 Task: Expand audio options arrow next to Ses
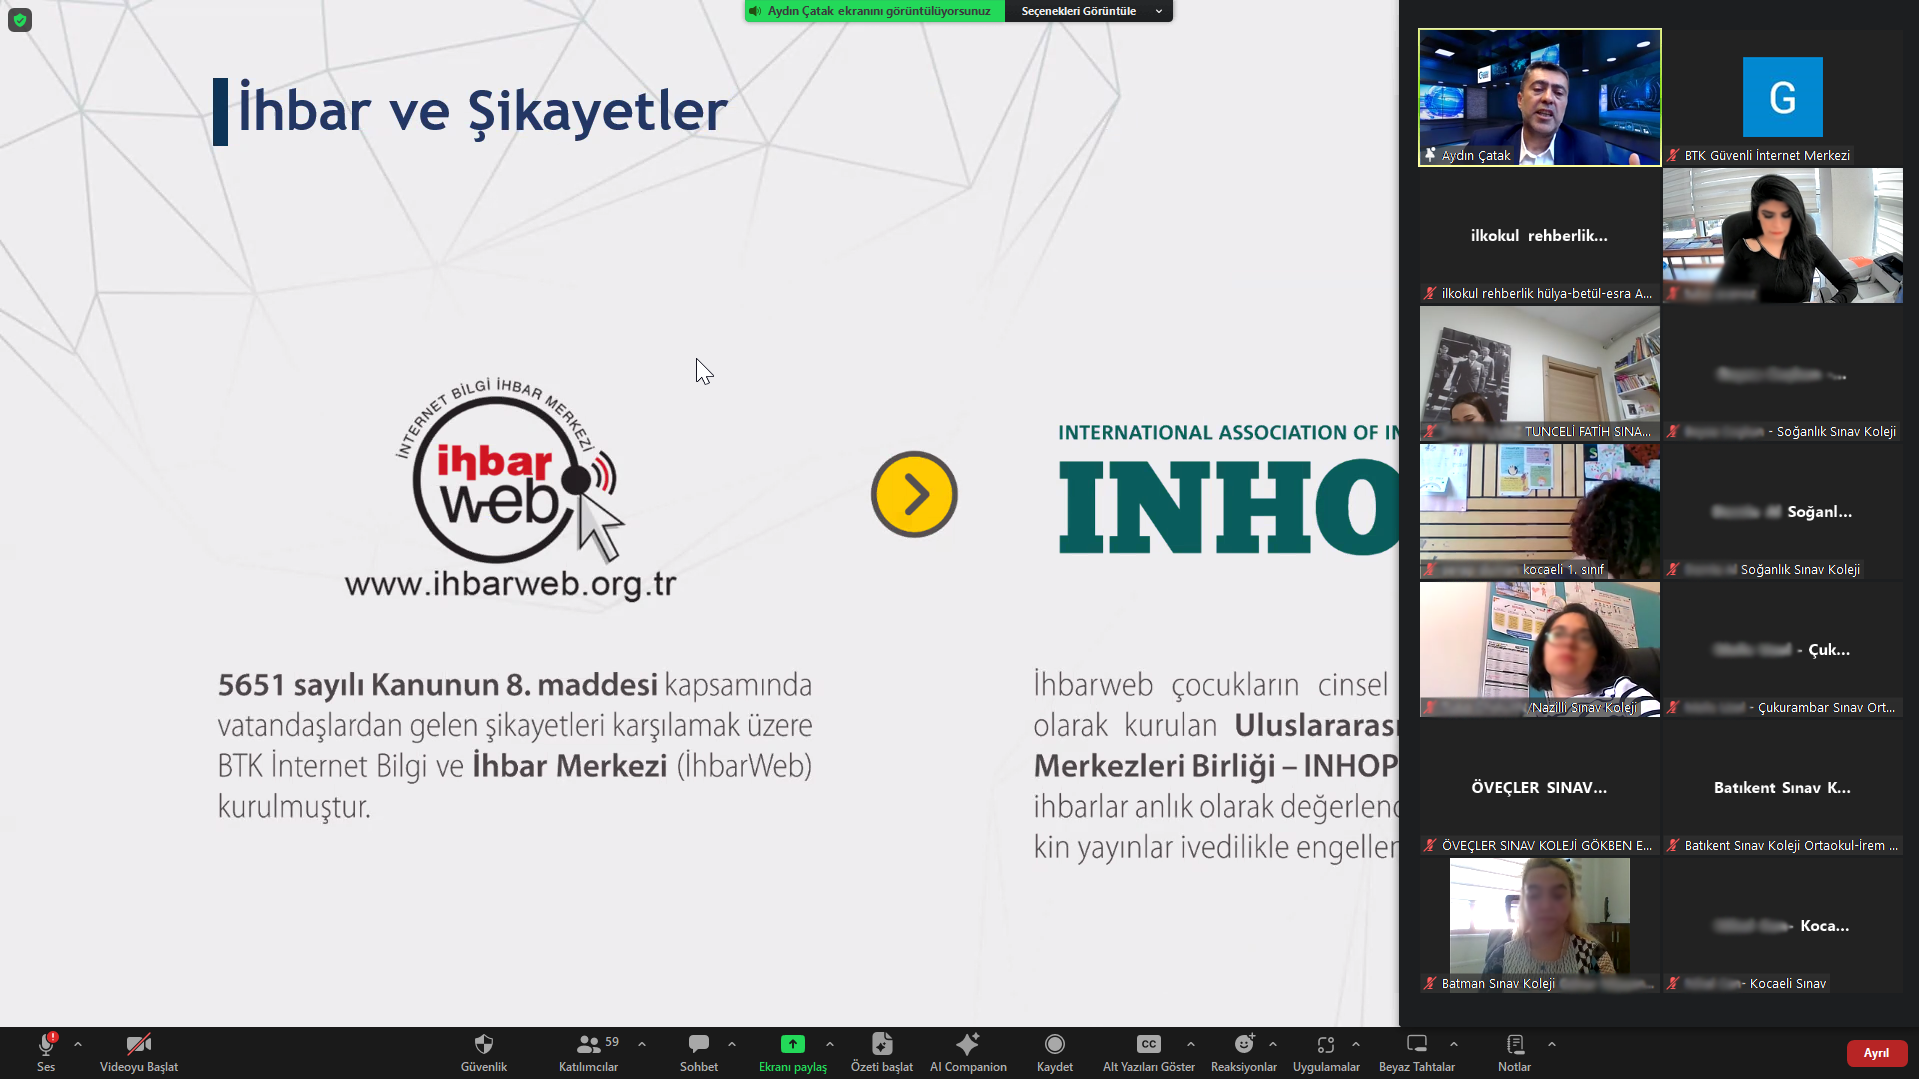(x=78, y=1044)
